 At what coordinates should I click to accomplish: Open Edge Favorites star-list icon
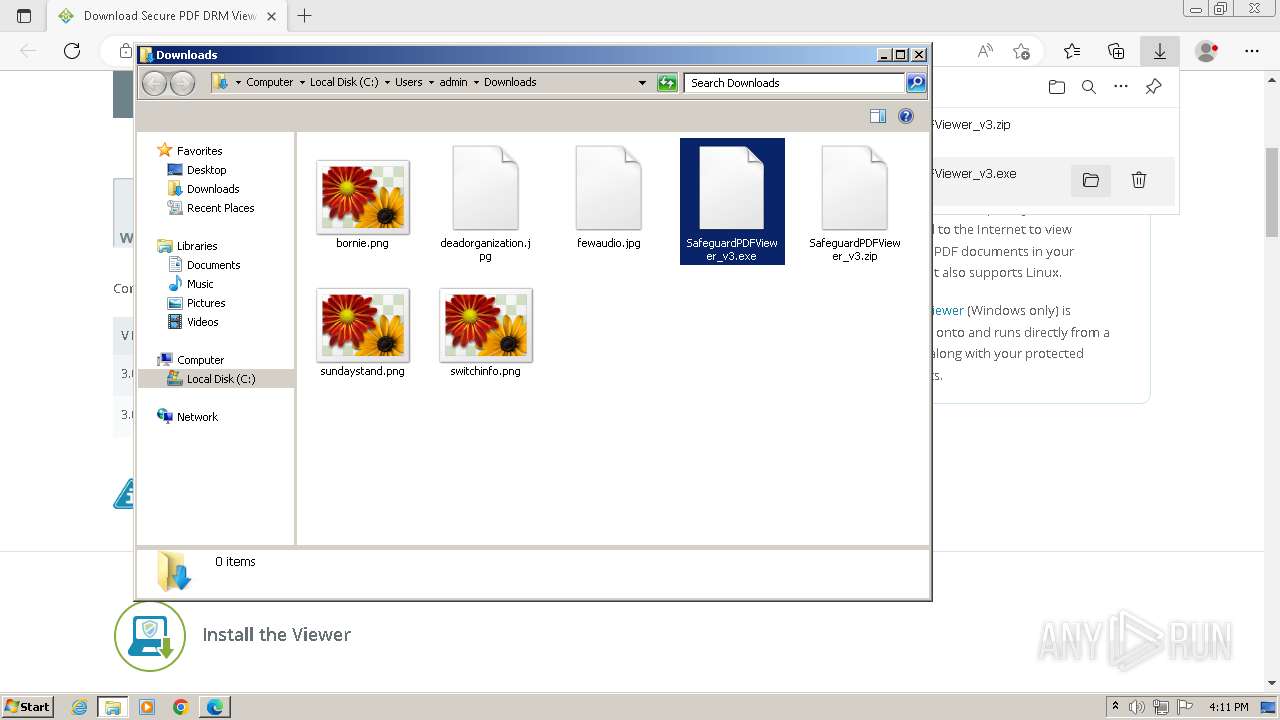tap(1072, 51)
